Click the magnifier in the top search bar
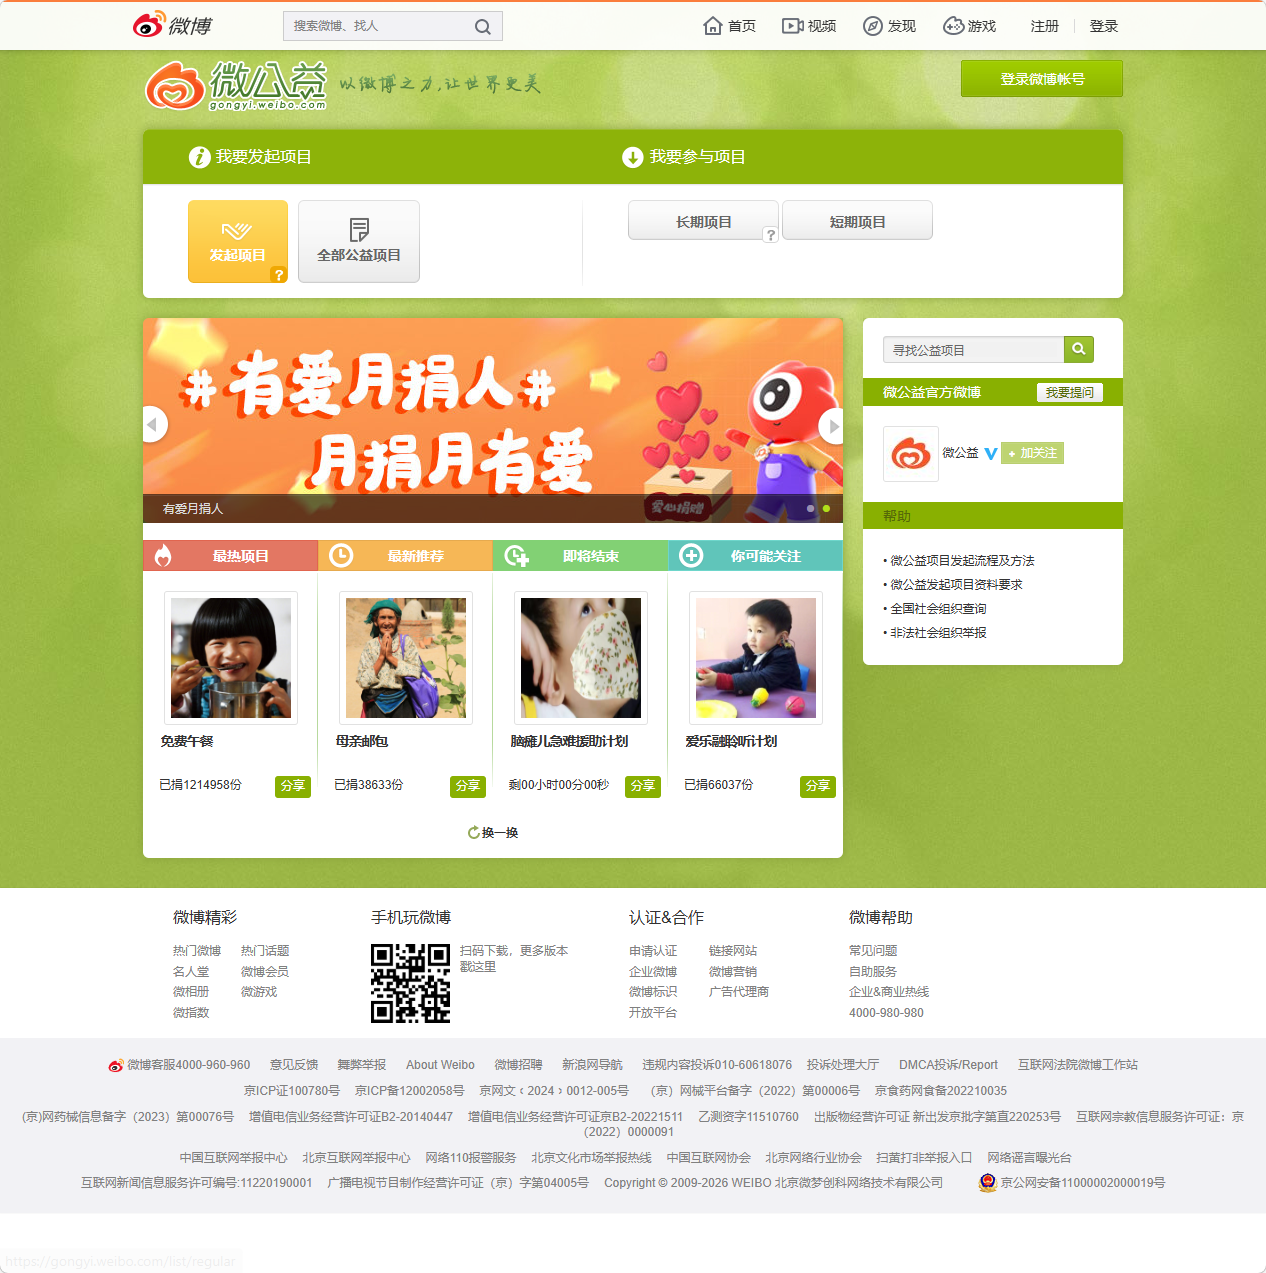 click(x=483, y=26)
